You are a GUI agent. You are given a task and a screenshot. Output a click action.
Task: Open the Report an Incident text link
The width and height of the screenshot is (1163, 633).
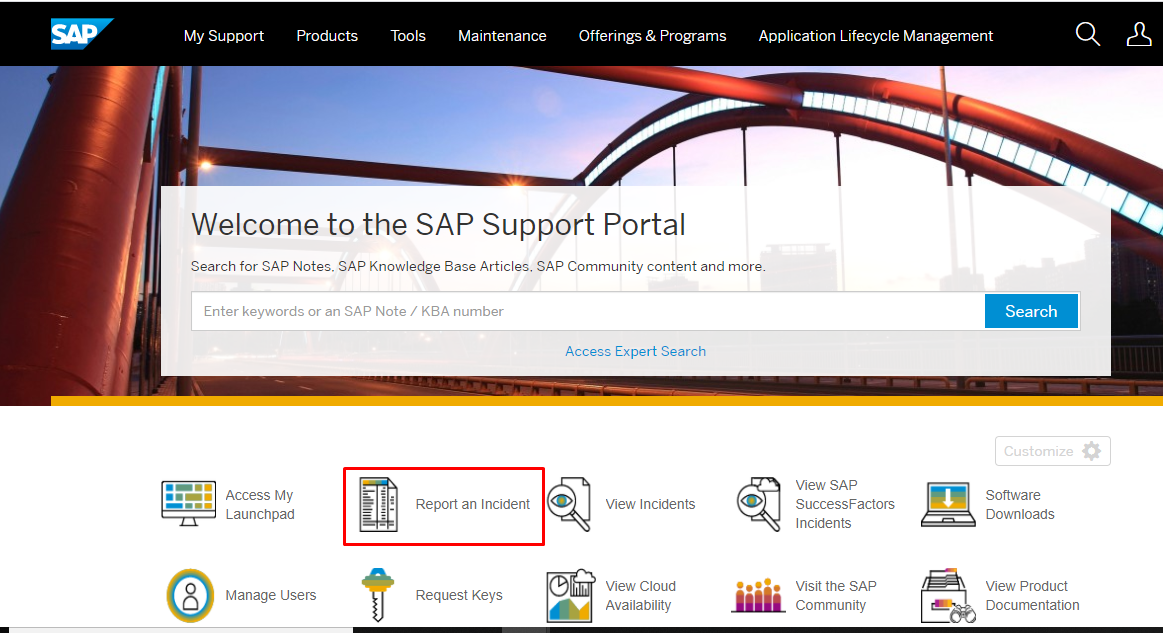472,504
